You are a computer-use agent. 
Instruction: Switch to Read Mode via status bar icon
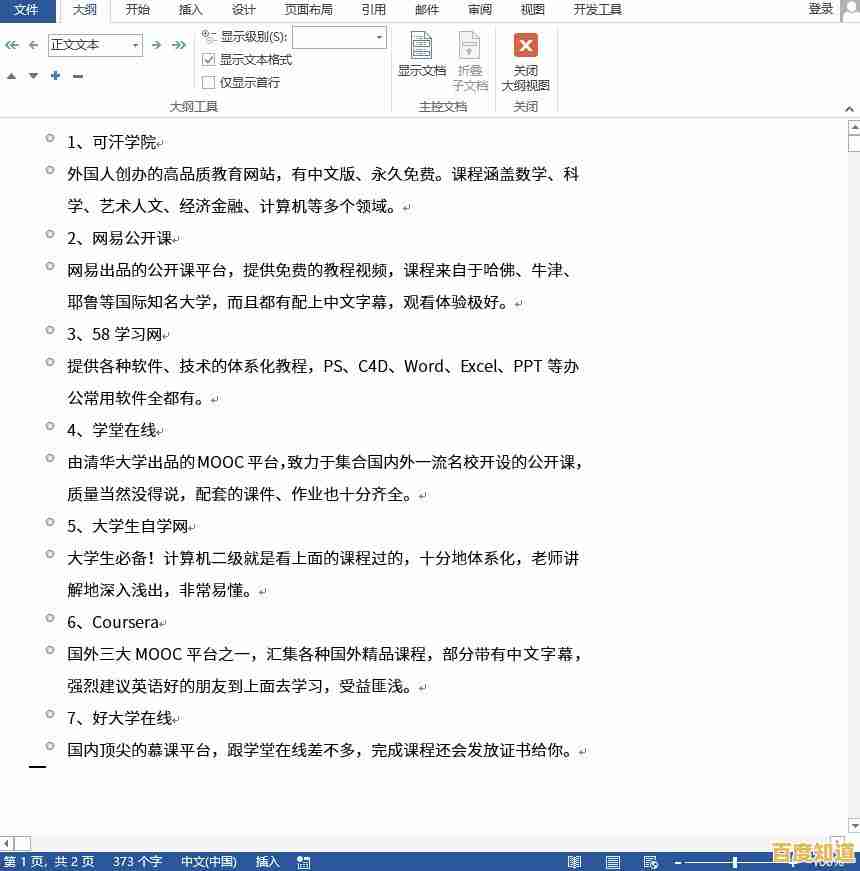click(x=573, y=861)
